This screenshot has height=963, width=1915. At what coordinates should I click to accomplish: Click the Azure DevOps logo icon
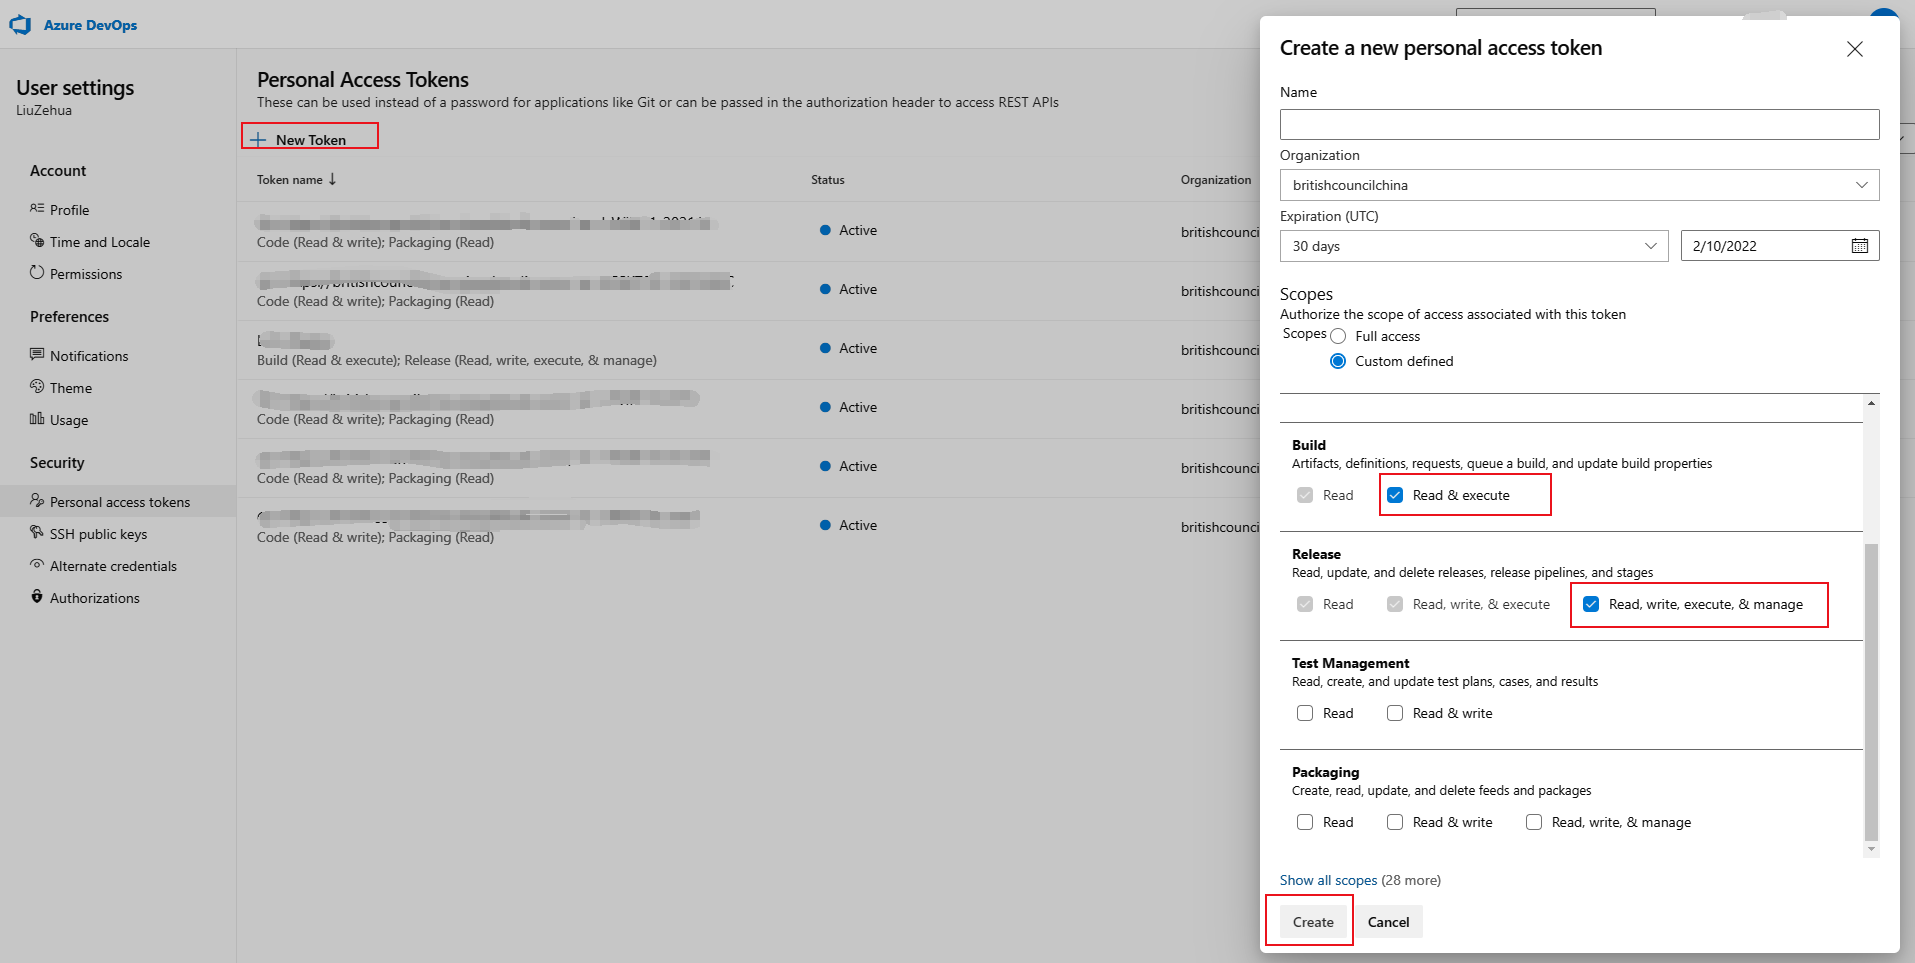(x=20, y=25)
